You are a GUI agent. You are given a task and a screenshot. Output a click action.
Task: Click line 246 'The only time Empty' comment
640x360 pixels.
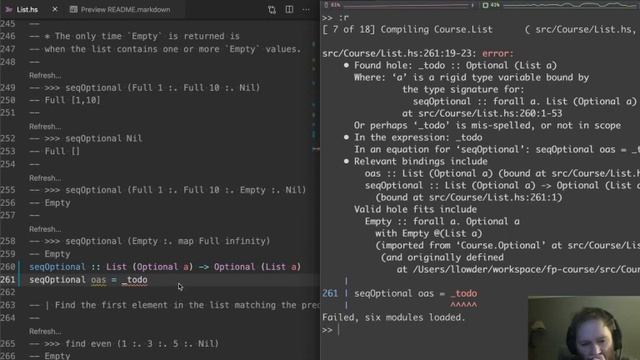(134, 36)
